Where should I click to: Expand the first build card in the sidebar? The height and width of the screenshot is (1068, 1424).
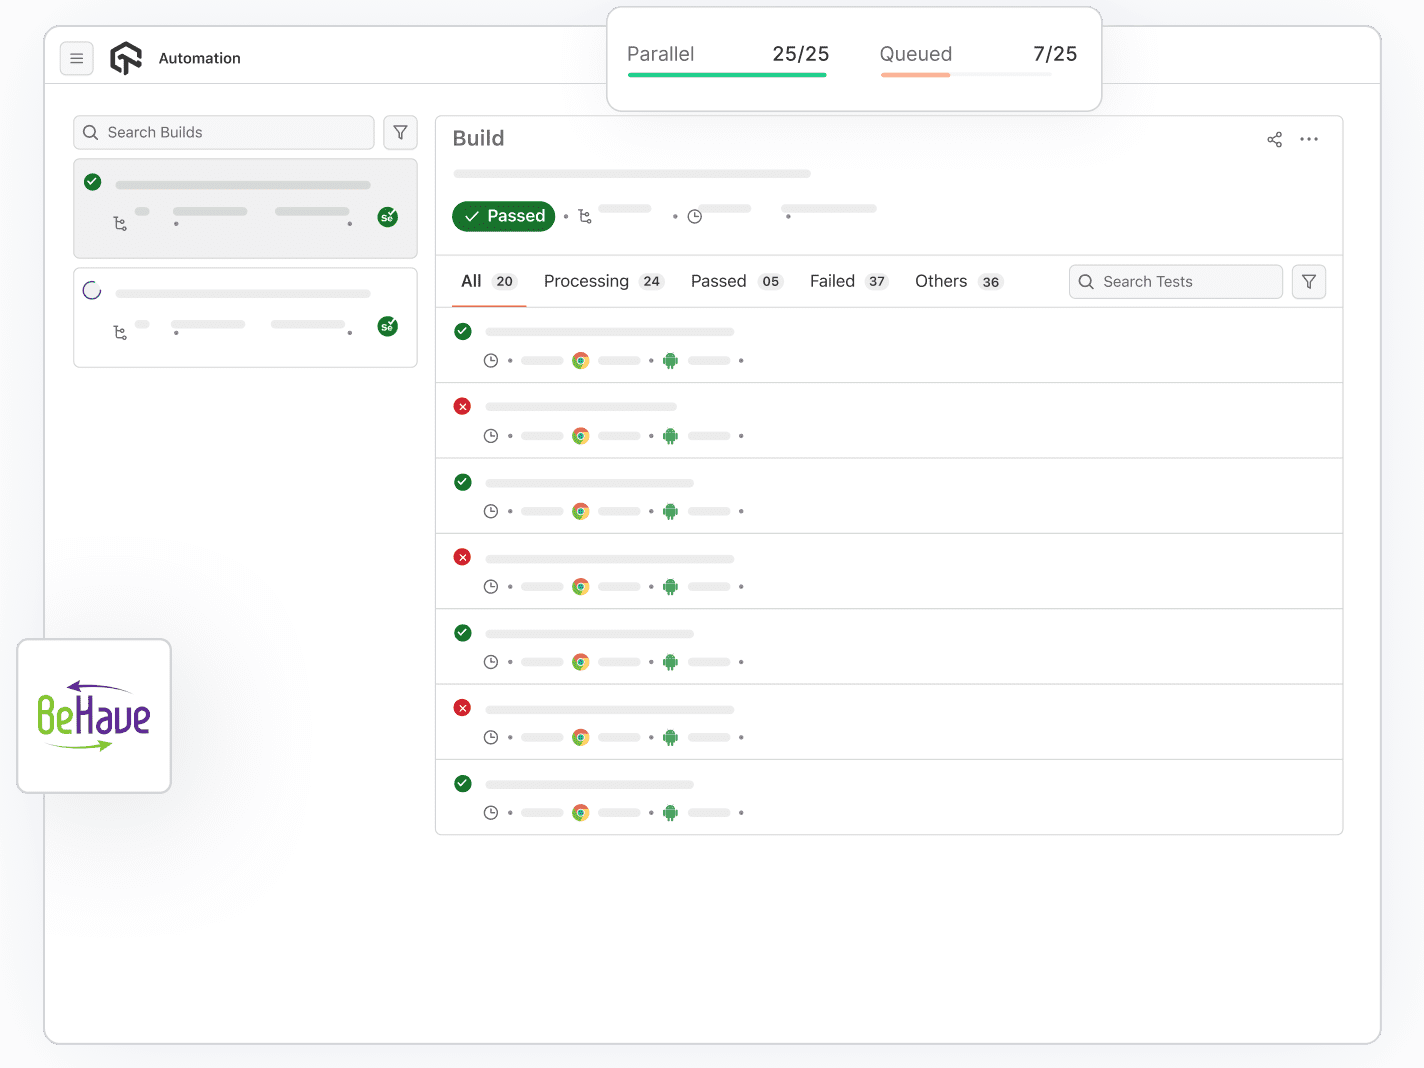coord(245,209)
